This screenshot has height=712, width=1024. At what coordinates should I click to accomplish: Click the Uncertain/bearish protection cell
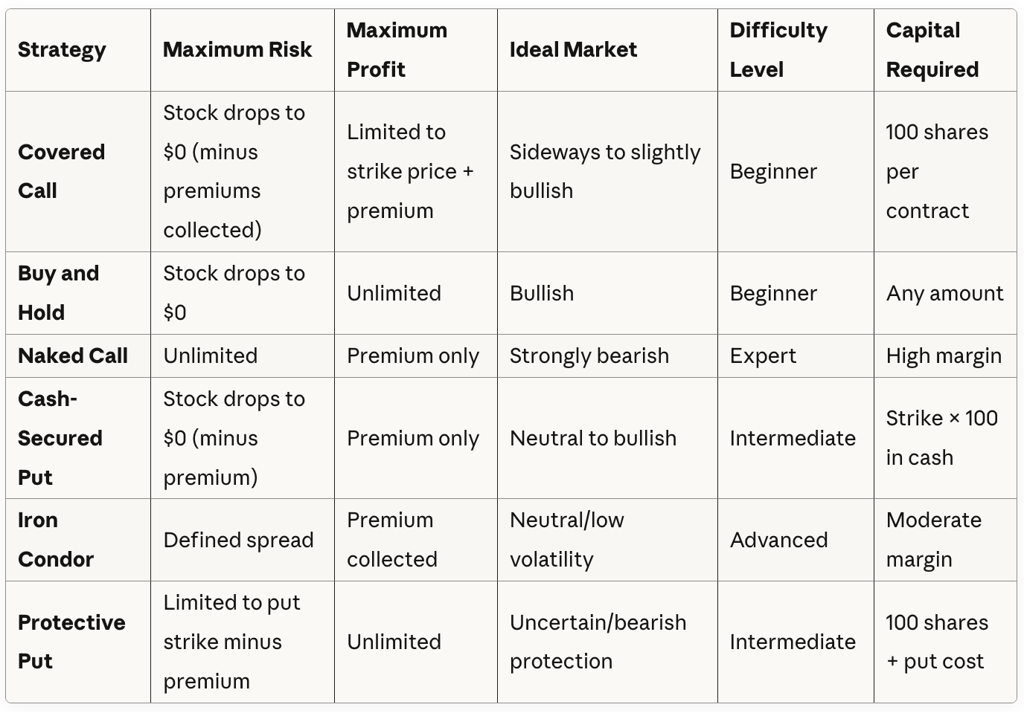coord(597,642)
